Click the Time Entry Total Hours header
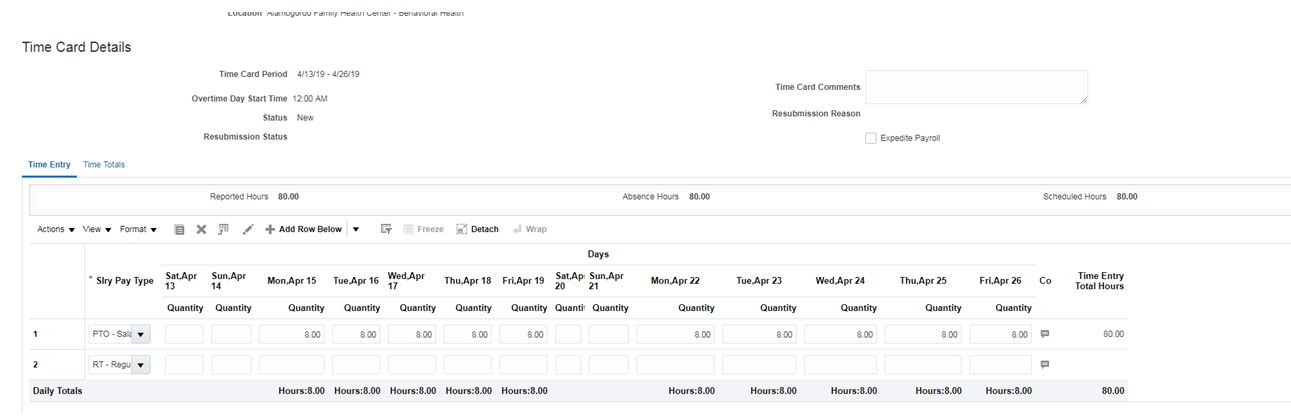The width and height of the screenshot is (1291, 417). pos(1100,281)
